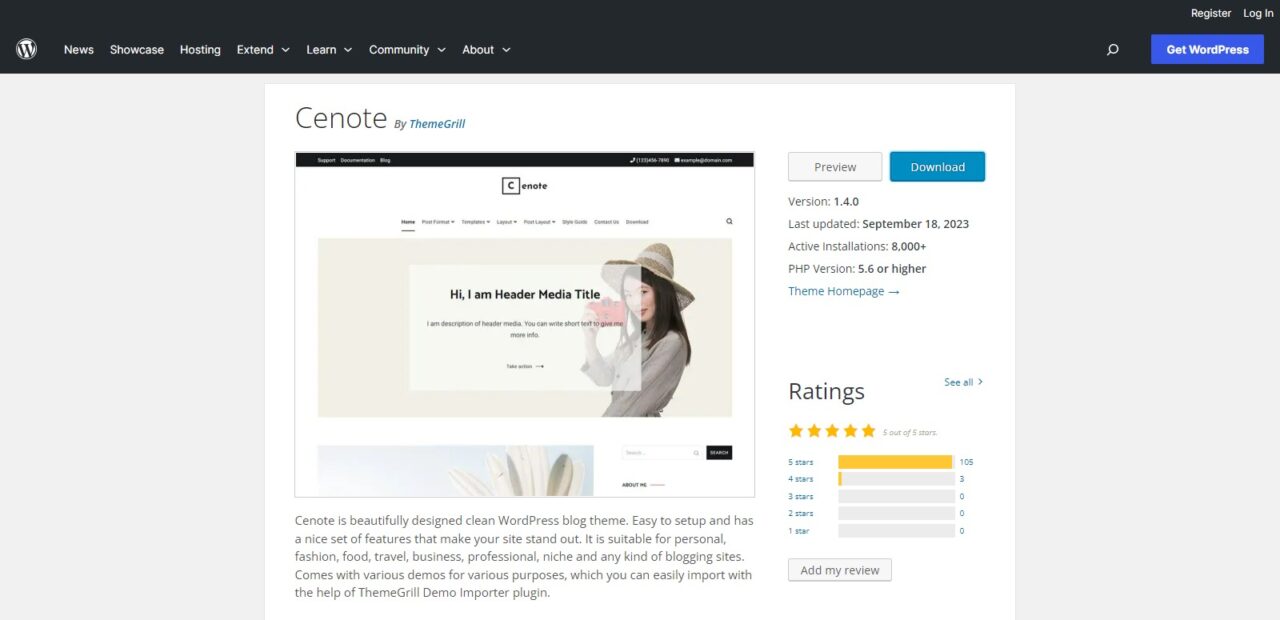The image size is (1280, 620).
Task: Filter reviews by 2 stars
Action: [801, 513]
